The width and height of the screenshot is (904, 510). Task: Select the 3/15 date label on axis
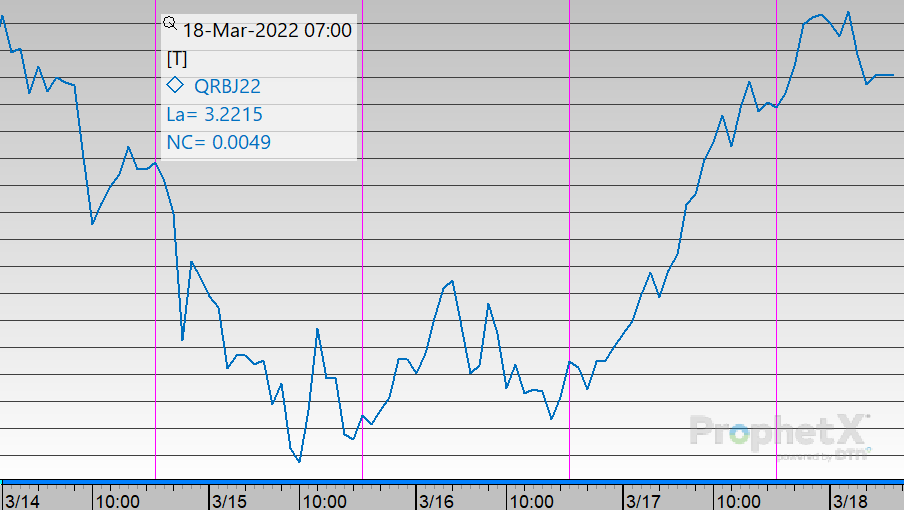pos(229,499)
